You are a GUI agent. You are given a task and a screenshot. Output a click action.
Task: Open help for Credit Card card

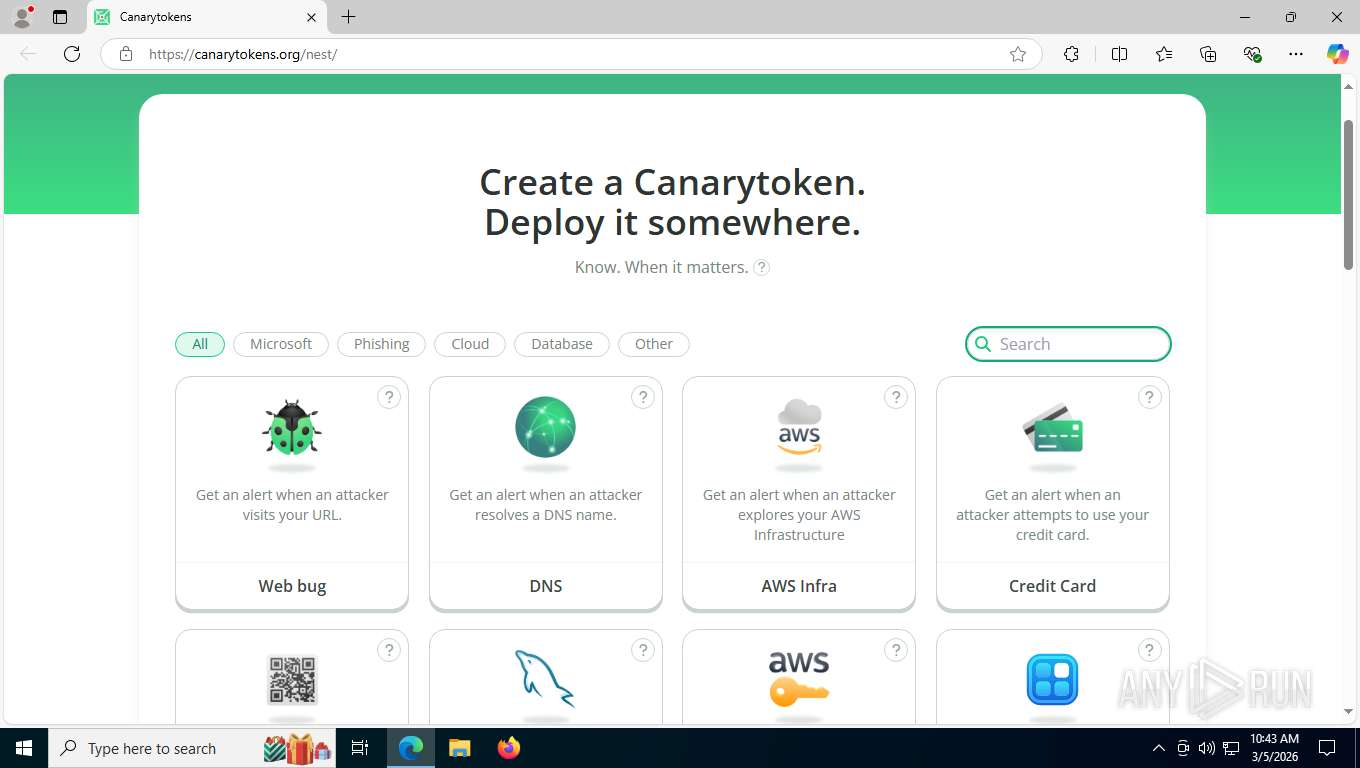pyautogui.click(x=1150, y=397)
